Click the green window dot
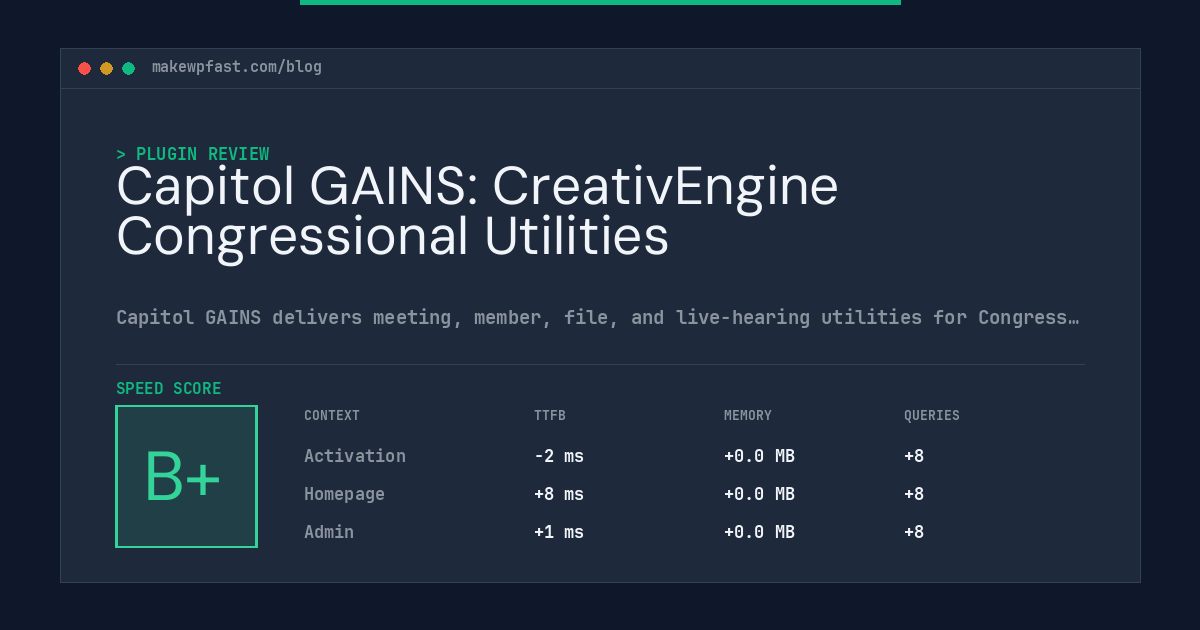This screenshot has width=1200, height=630. click(129, 68)
